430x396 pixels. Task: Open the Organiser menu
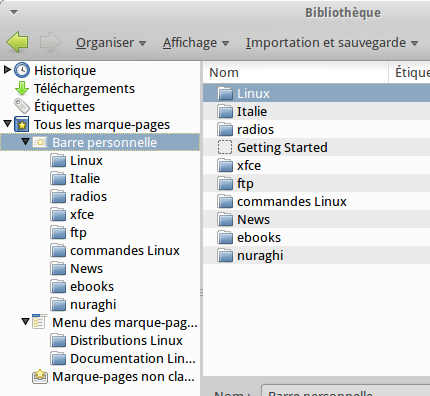[x=111, y=43]
